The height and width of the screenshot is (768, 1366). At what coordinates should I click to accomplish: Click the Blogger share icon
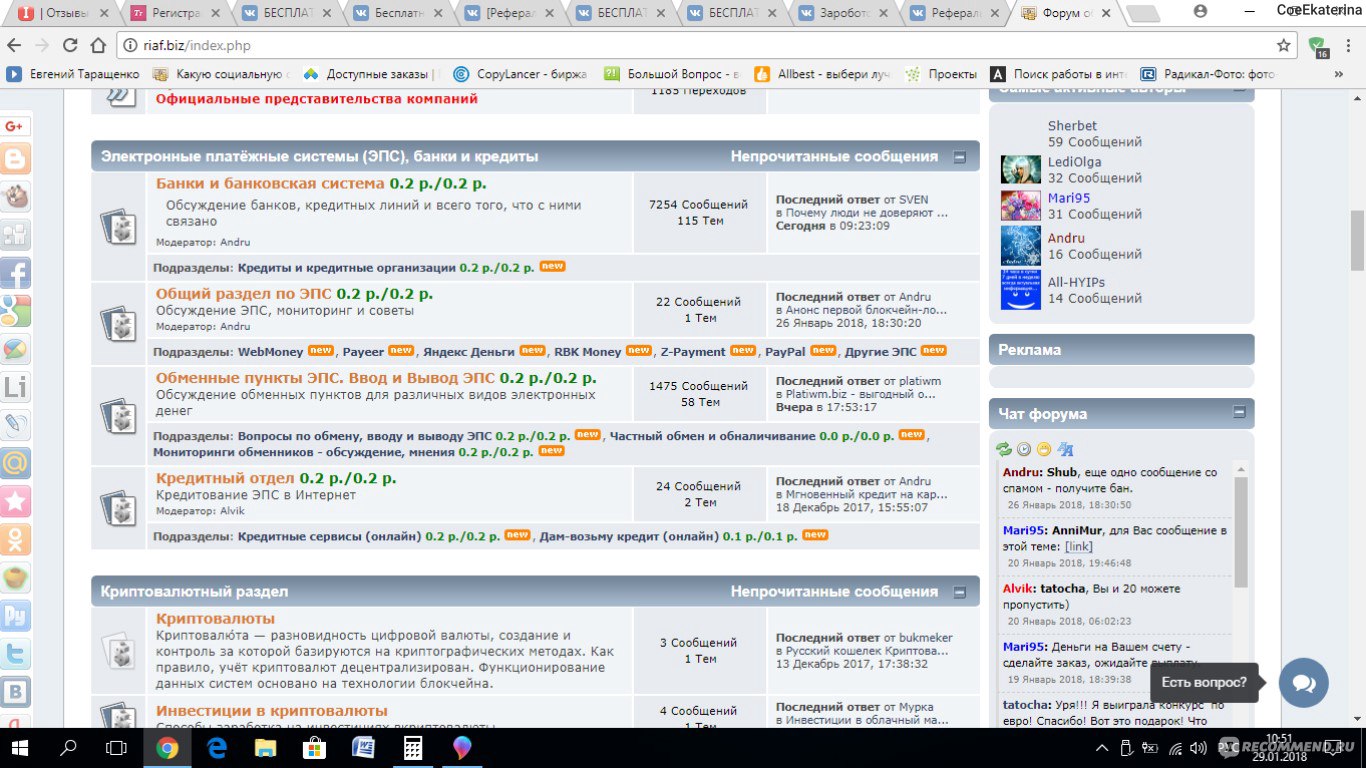click(15, 159)
